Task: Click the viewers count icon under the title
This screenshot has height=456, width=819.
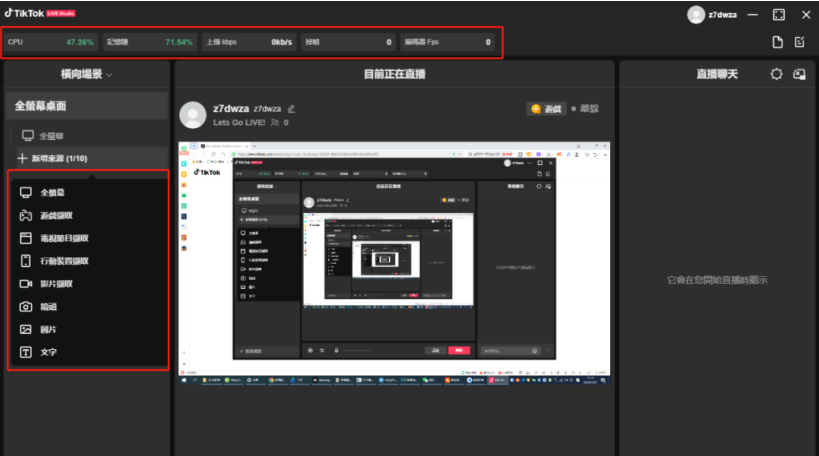Action: (275, 123)
